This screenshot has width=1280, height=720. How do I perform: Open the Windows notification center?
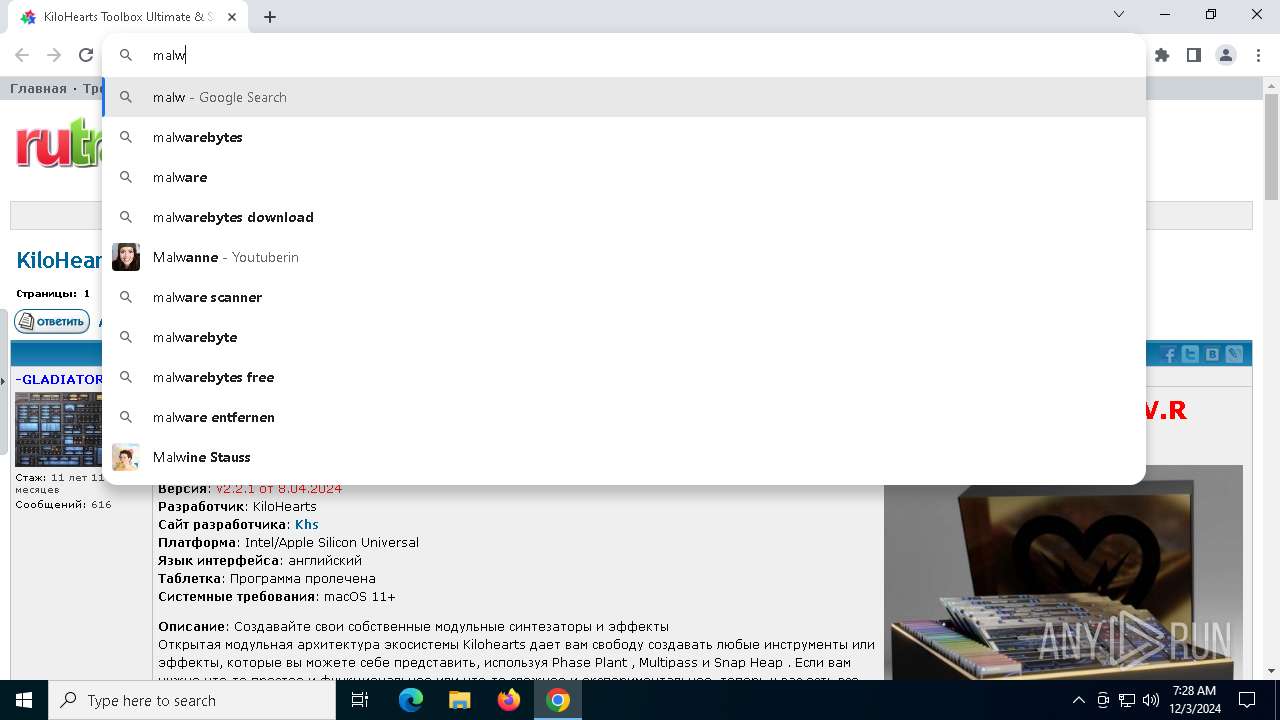click(x=1247, y=700)
